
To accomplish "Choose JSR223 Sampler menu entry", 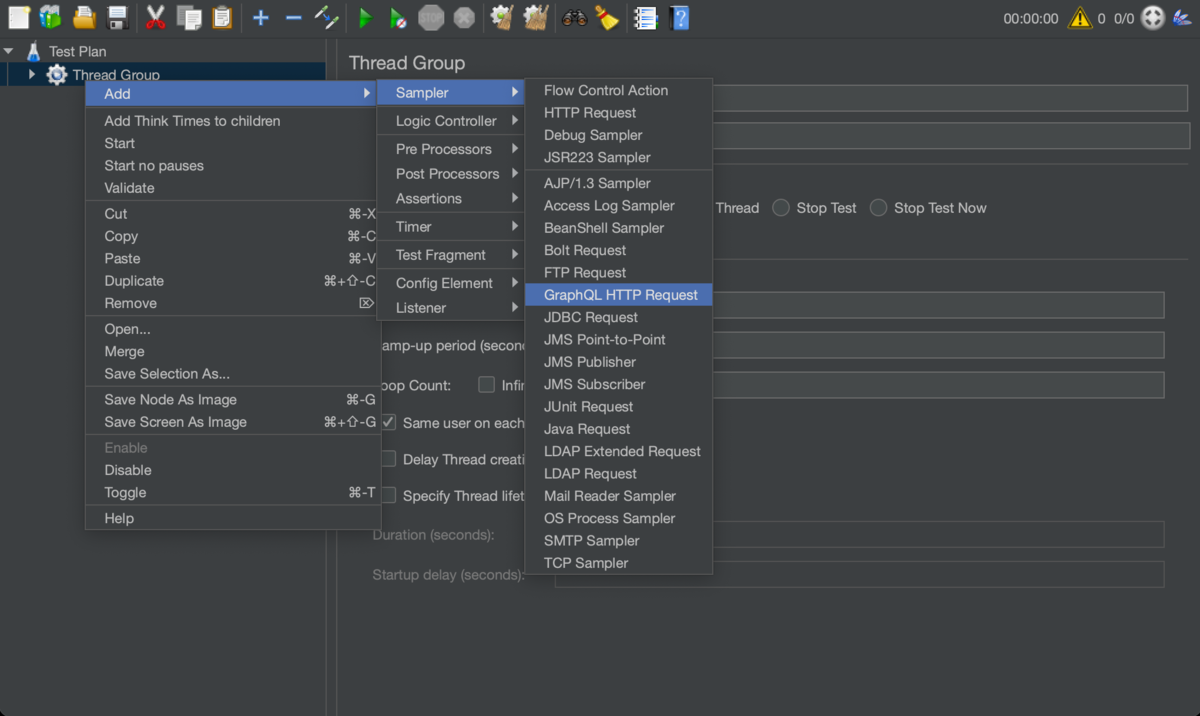I will (x=619, y=157).
